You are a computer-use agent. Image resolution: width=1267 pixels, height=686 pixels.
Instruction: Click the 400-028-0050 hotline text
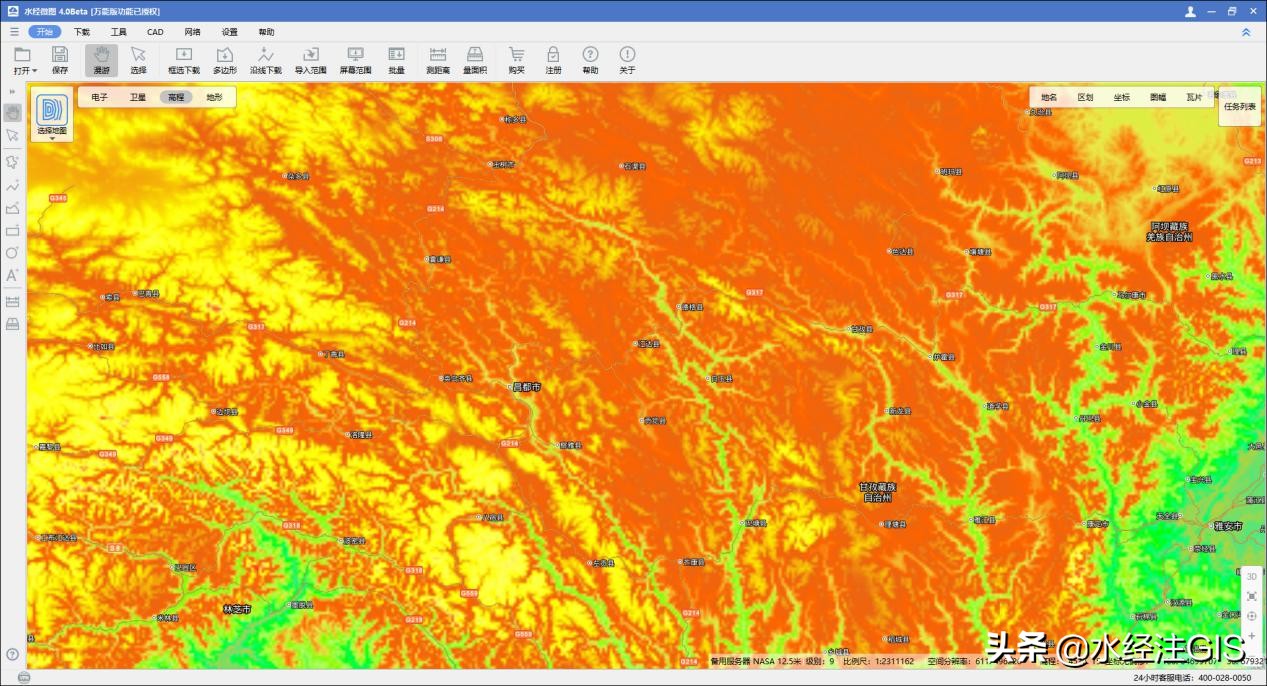tap(1223, 678)
